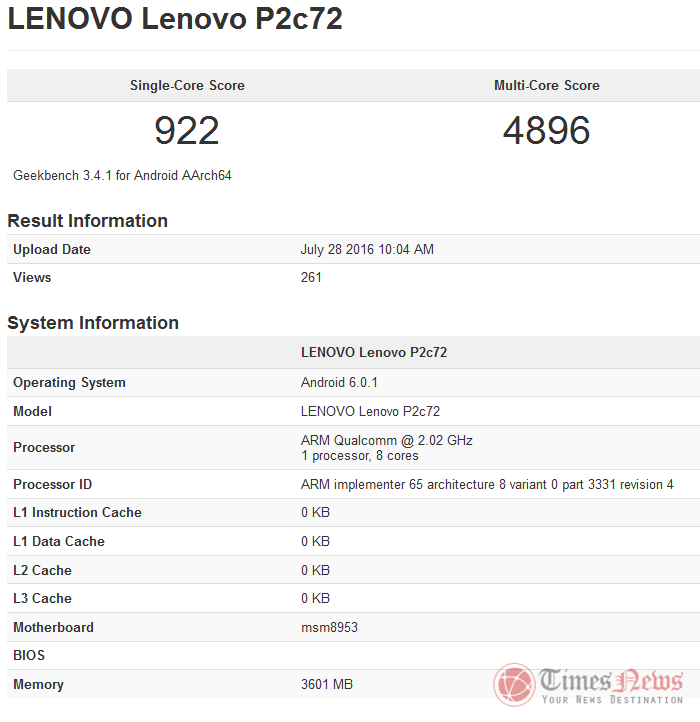Click the System Information heading
This screenshot has height=722, width=700.
pos(93,323)
